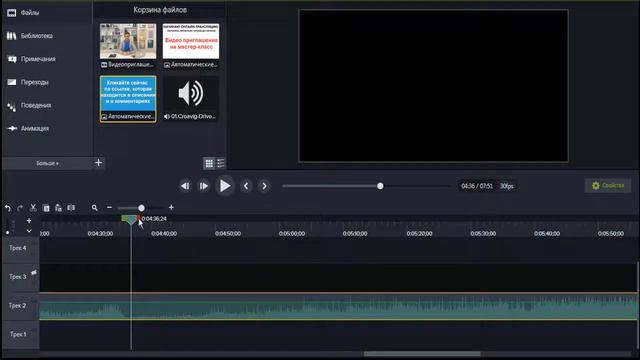Toggle the Трек 3 lock icon
640x360 pixels.
(x=34, y=272)
